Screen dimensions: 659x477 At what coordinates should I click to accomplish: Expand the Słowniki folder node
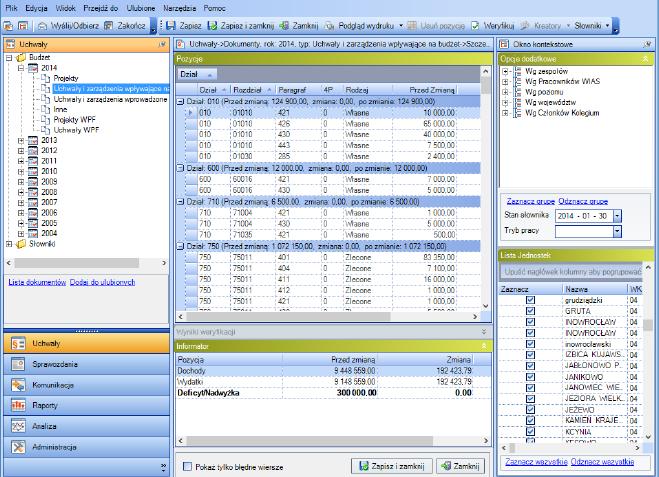[x=9, y=244]
